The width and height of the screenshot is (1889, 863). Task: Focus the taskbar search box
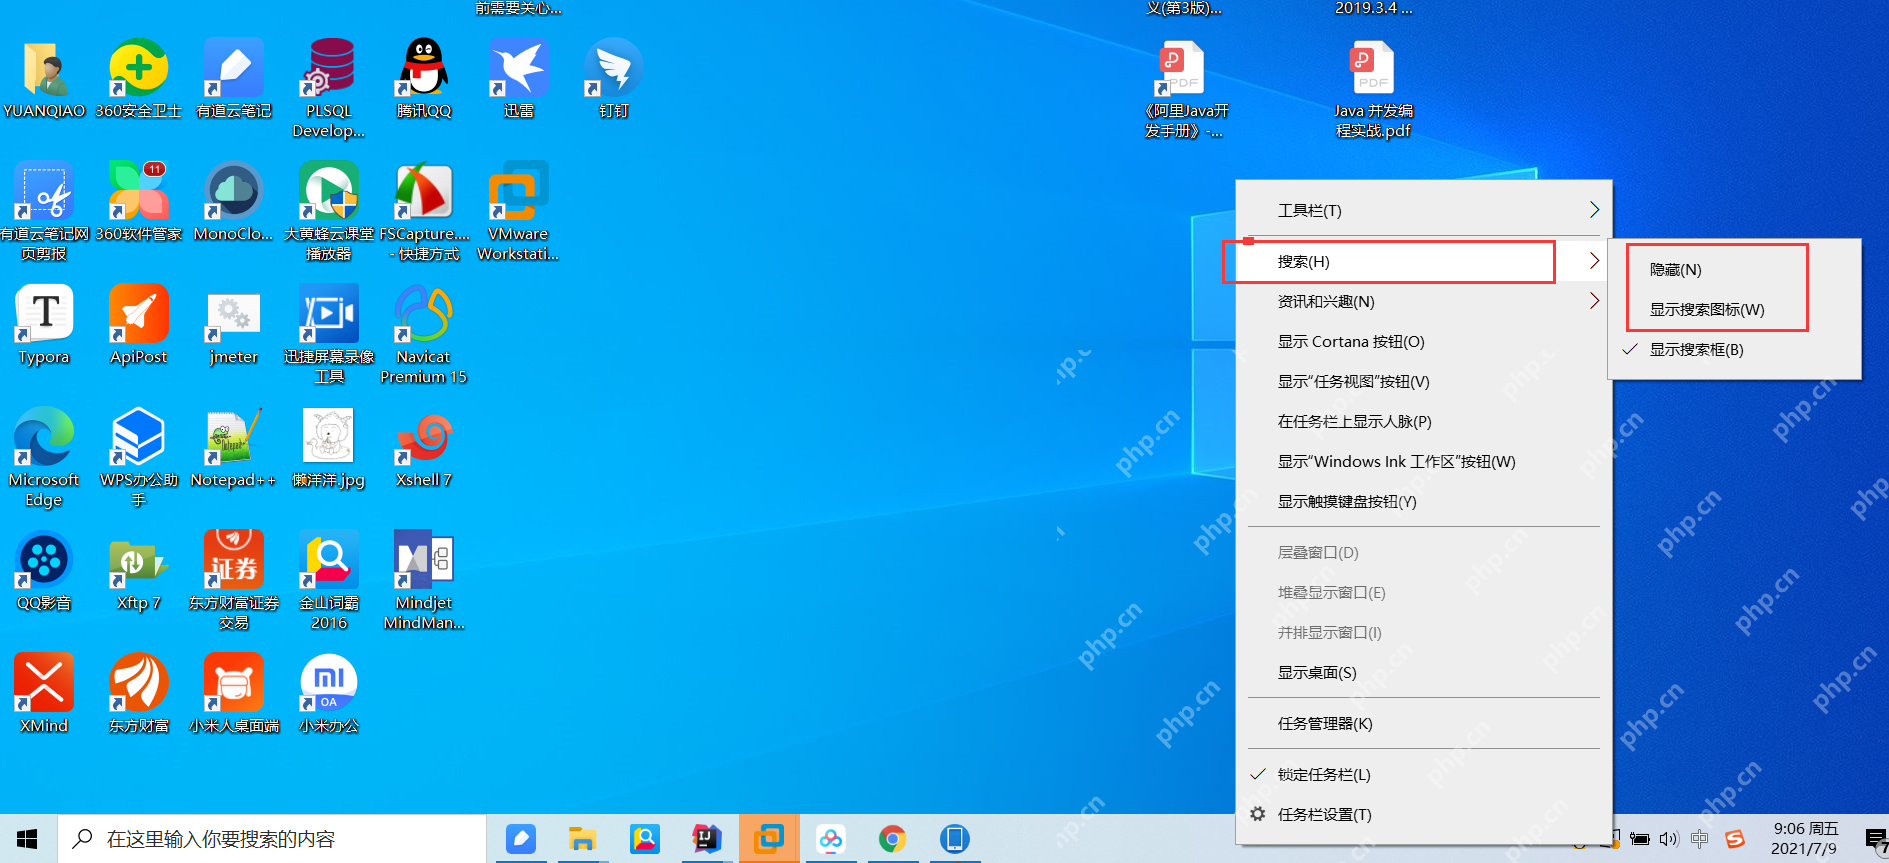point(272,839)
